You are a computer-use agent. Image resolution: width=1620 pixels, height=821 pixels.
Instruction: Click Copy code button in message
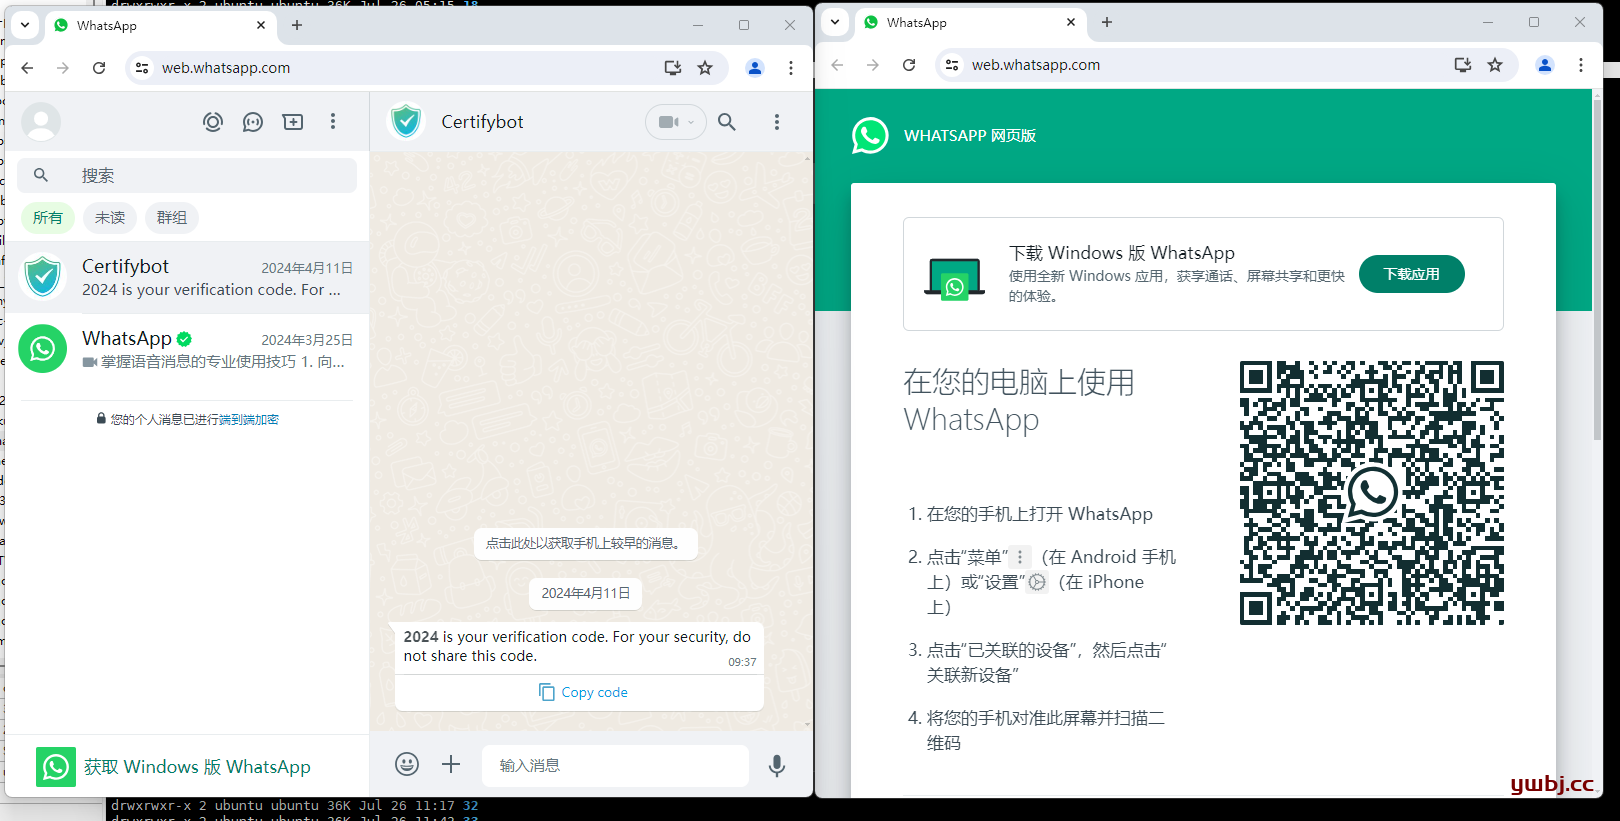(x=583, y=692)
